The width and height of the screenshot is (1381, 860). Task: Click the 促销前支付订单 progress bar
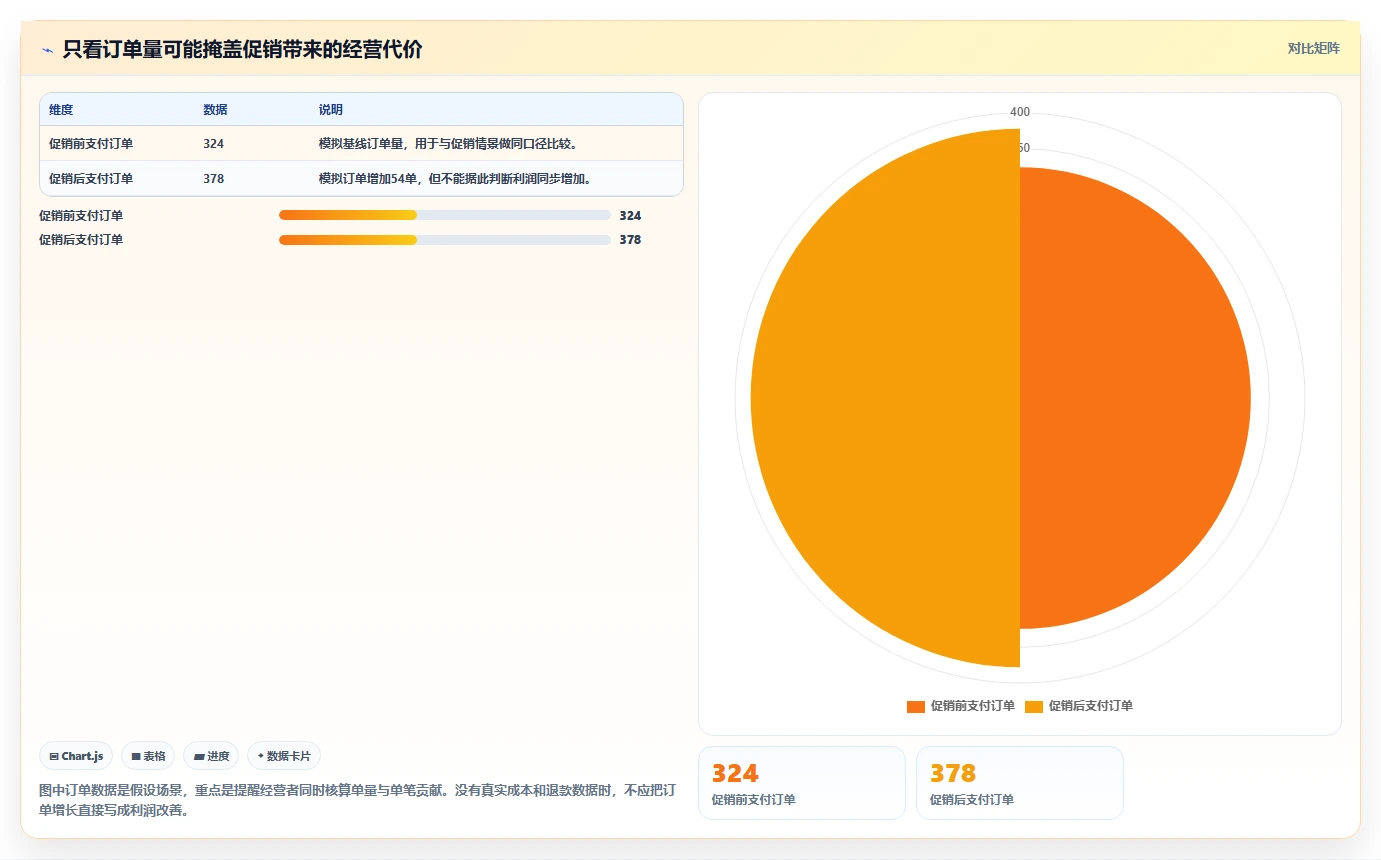(x=445, y=215)
